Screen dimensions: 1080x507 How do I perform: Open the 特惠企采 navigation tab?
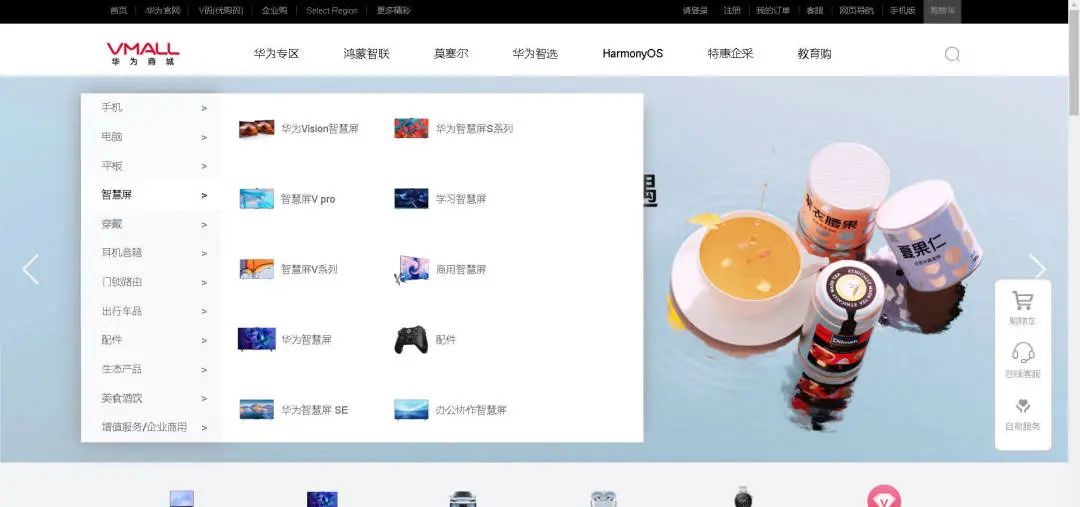click(x=730, y=54)
